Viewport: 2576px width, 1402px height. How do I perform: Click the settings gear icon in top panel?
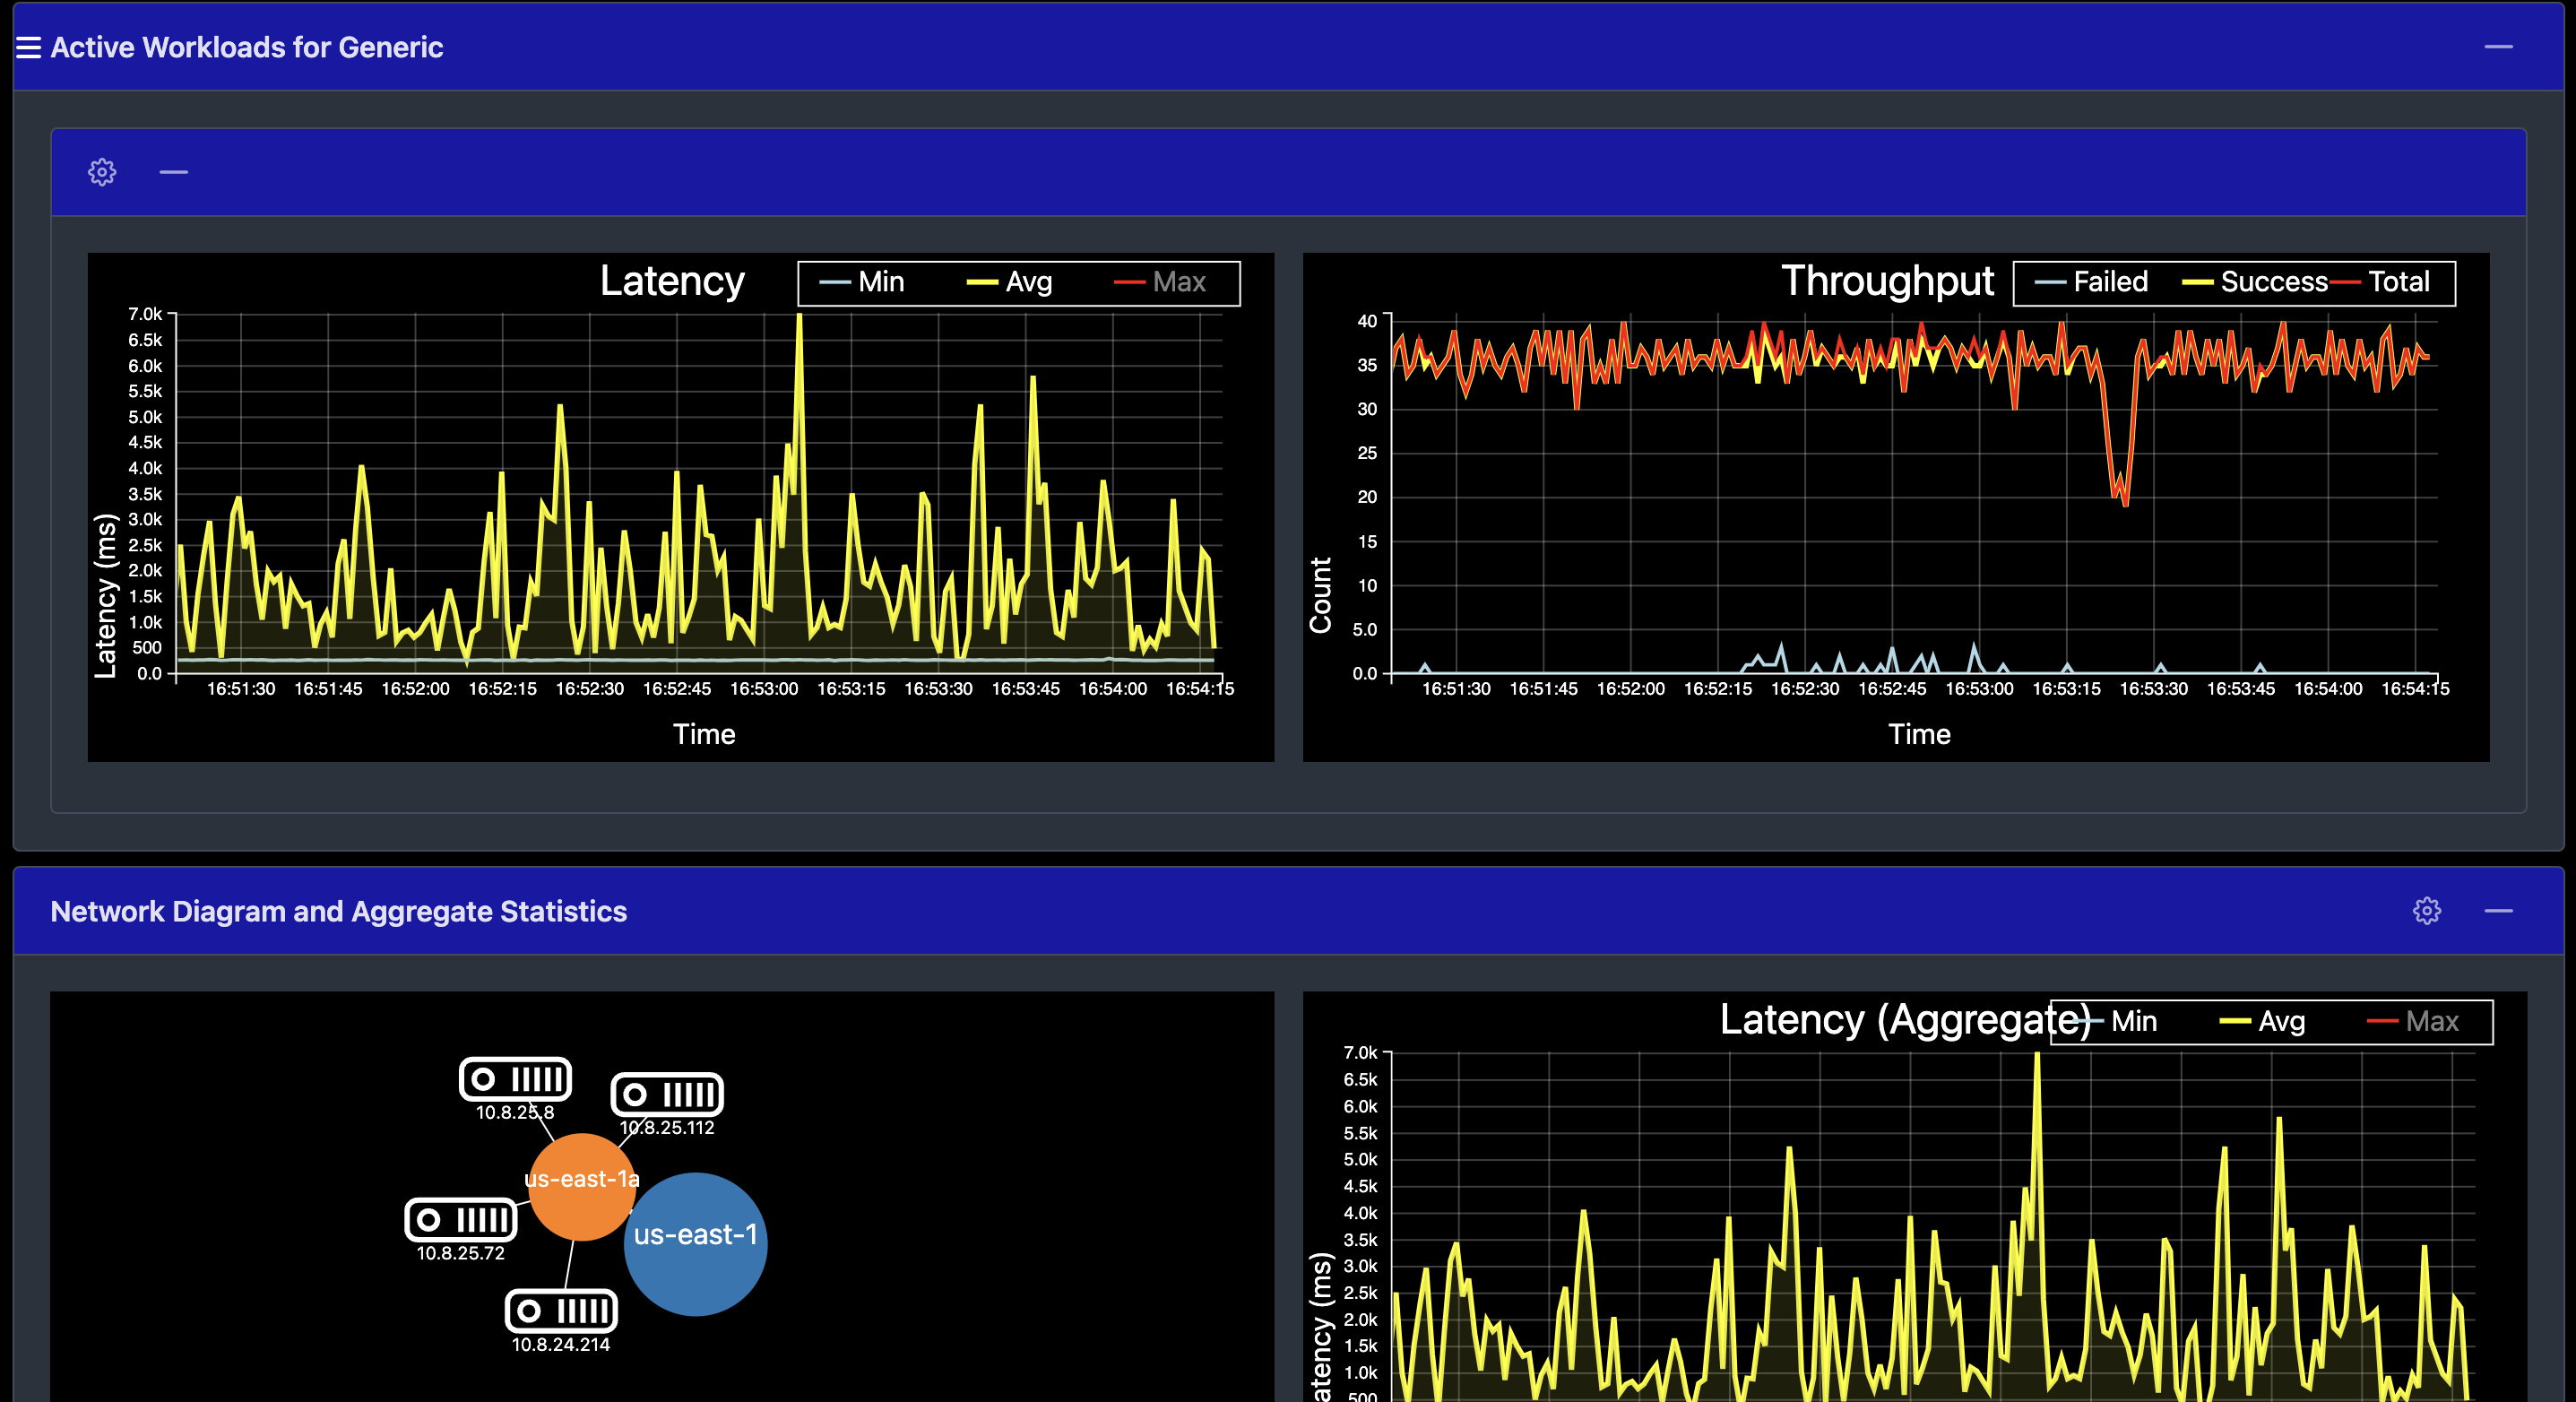click(100, 171)
